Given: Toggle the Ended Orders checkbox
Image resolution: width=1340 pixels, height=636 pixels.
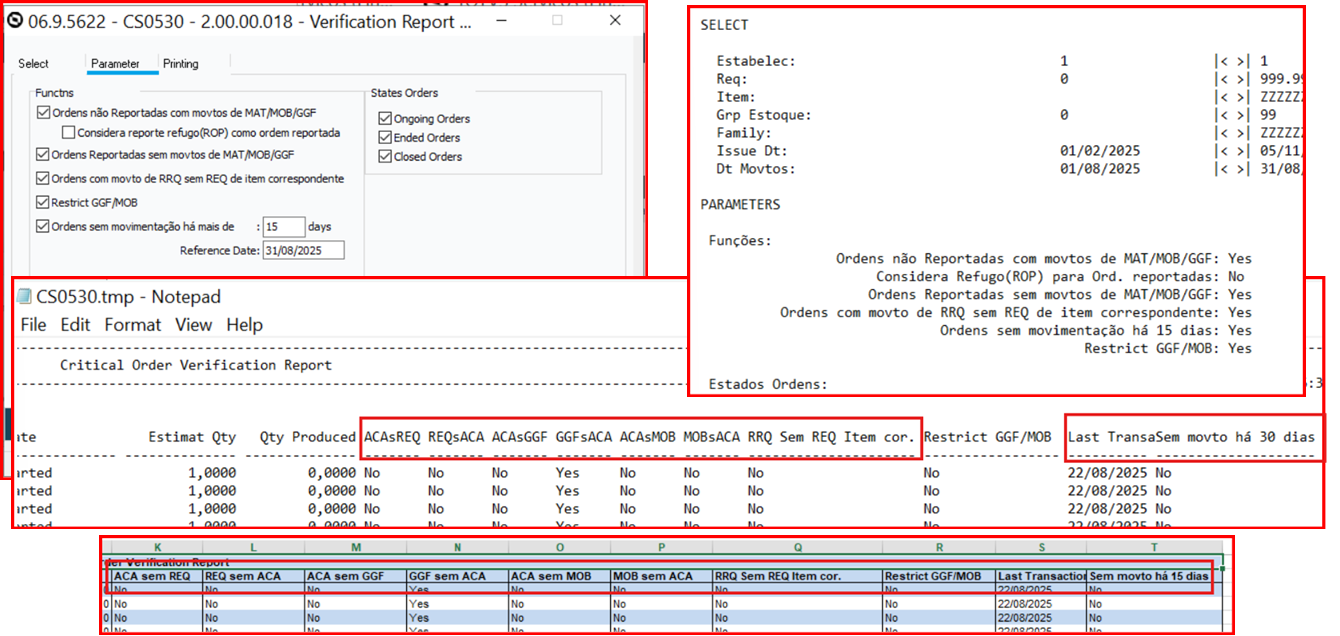Looking at the screenshot, I should coord(385,137).
